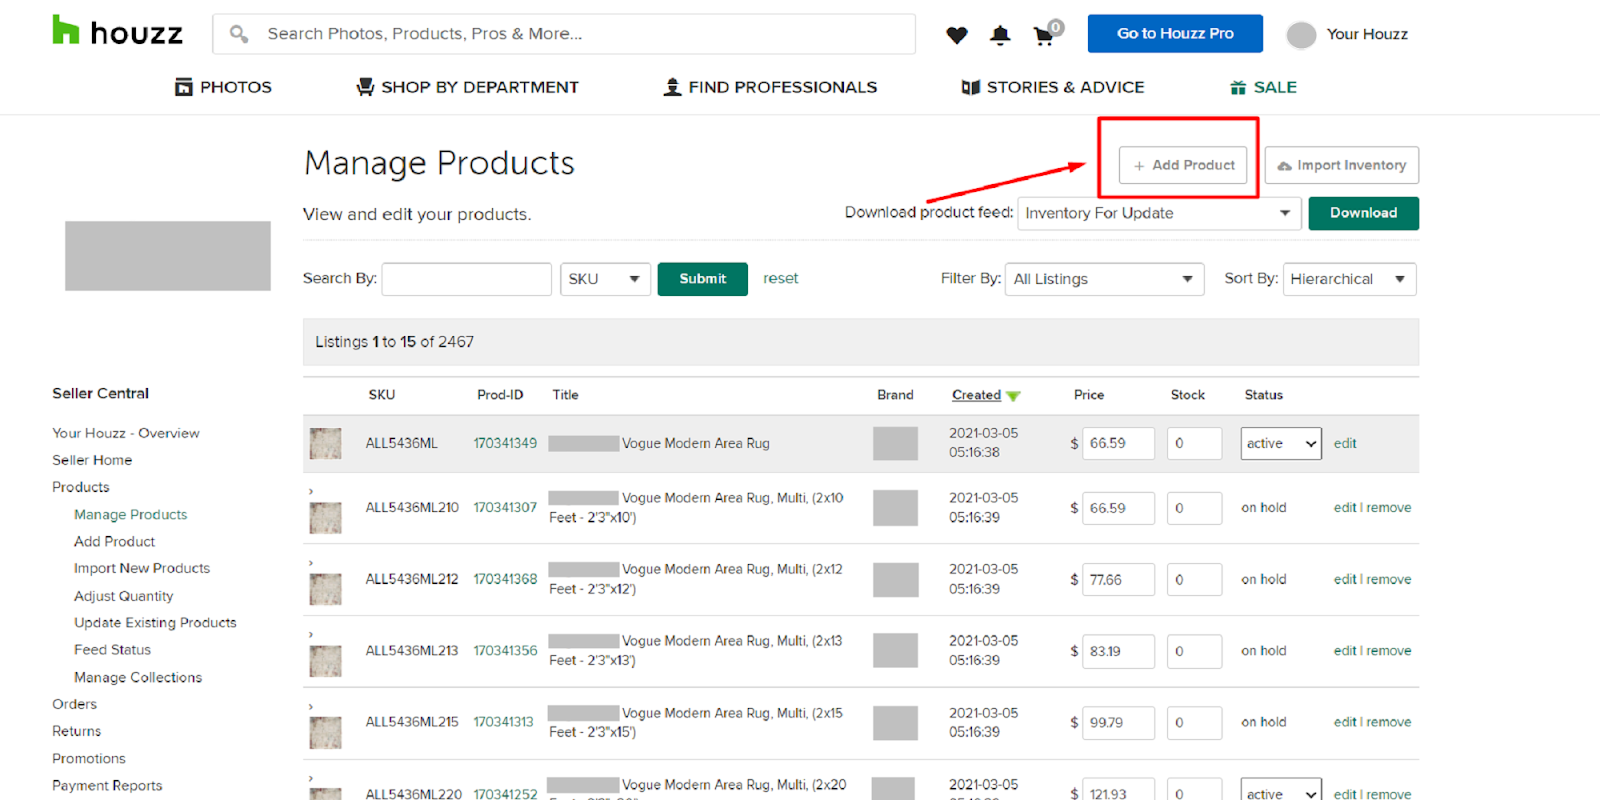Open the Sort By Hierarchical dropdown
The height and width of the screenshot is (800, 1600).
1348,279
